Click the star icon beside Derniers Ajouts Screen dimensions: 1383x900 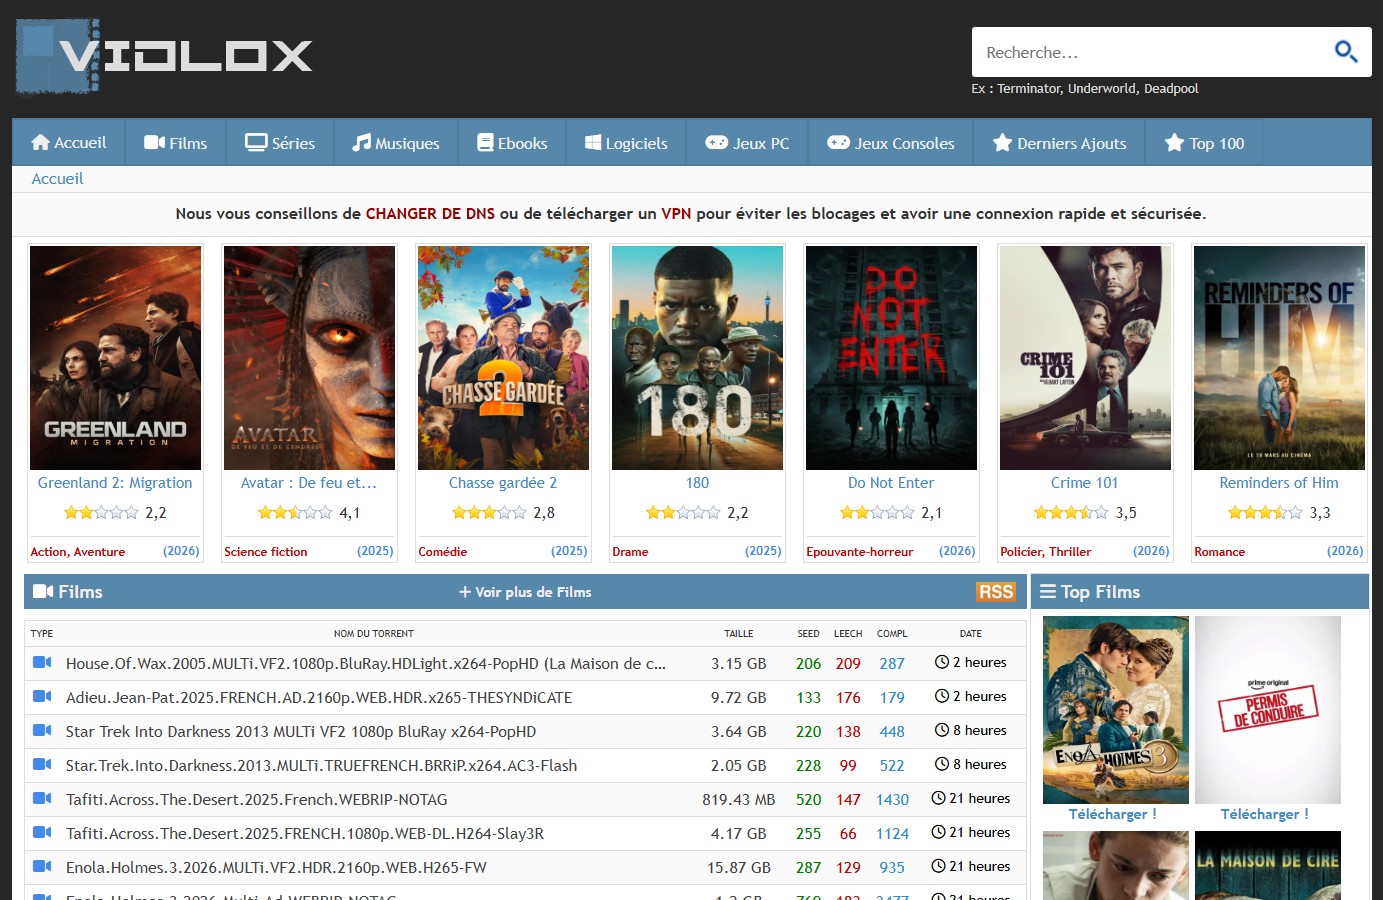point(1002,143)
